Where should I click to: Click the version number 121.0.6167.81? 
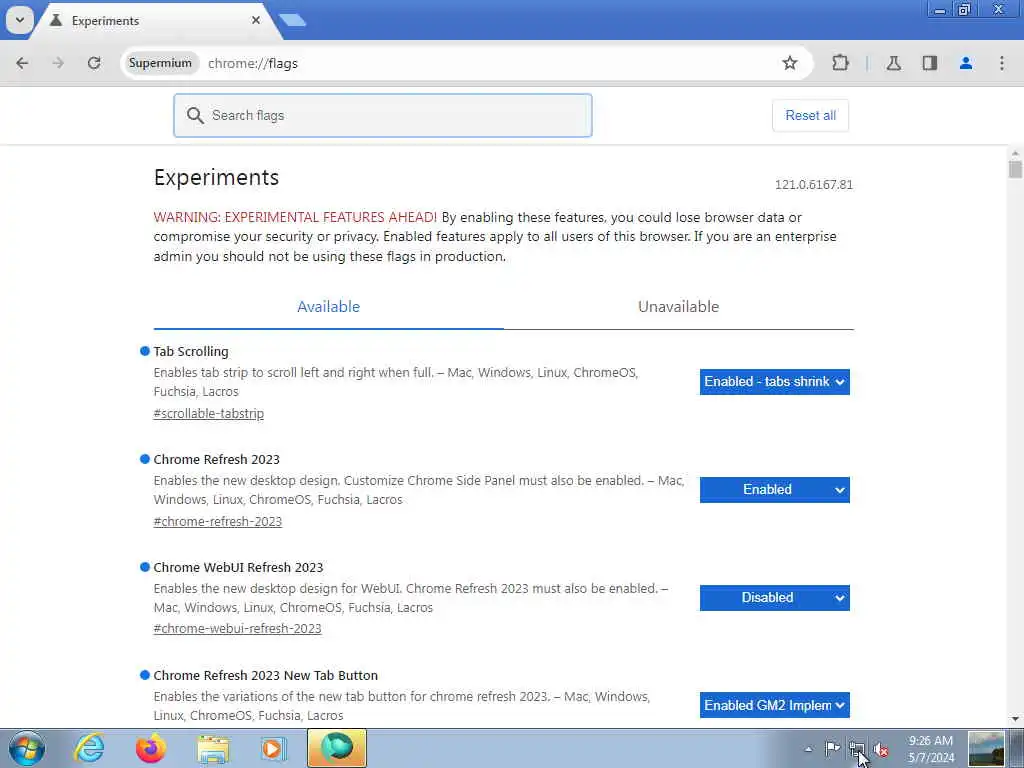(x=814, y=185)
